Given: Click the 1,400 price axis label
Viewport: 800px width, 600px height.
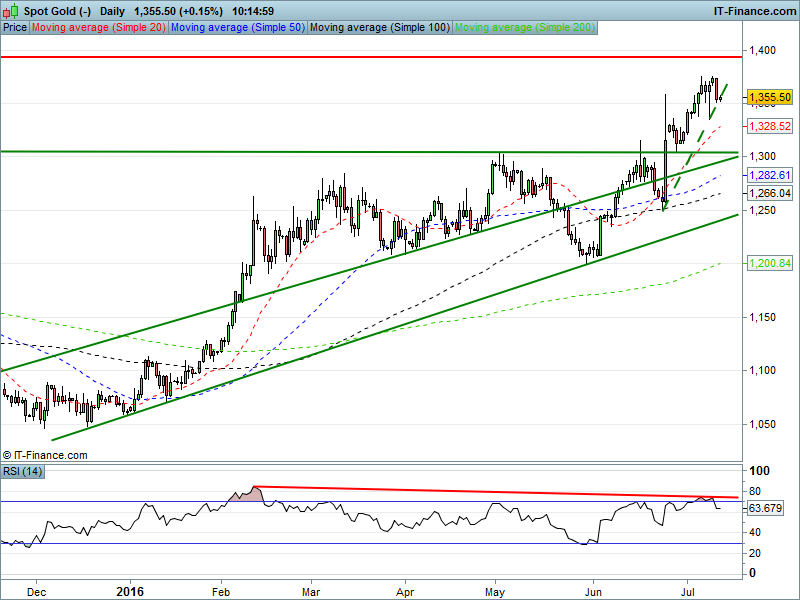Looking at the screenshot, I should 762,50.
